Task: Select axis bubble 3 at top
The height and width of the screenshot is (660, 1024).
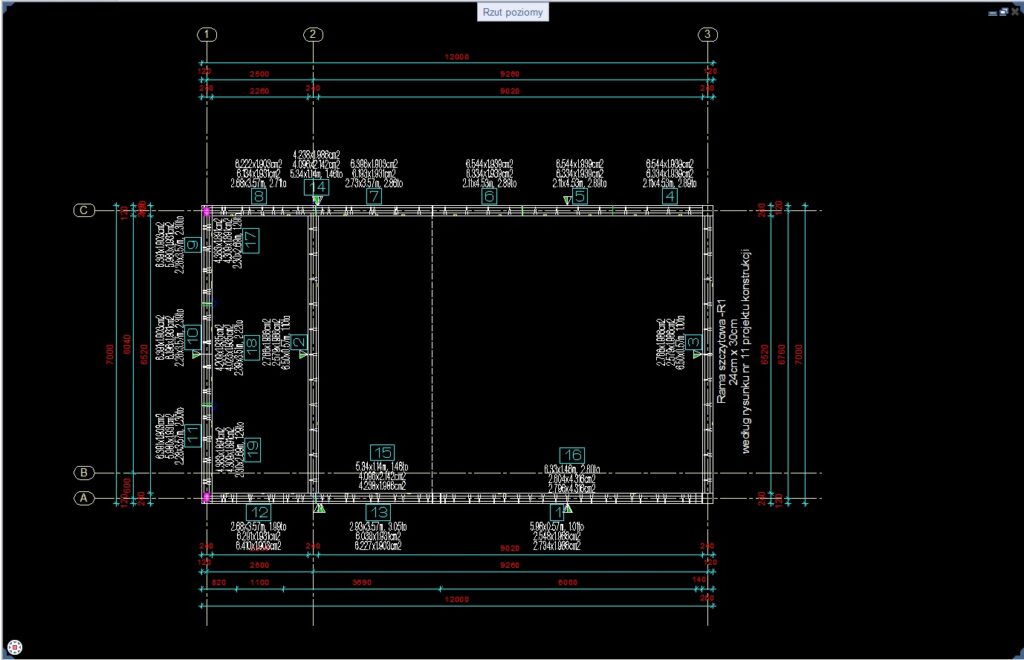Action: 708,35
